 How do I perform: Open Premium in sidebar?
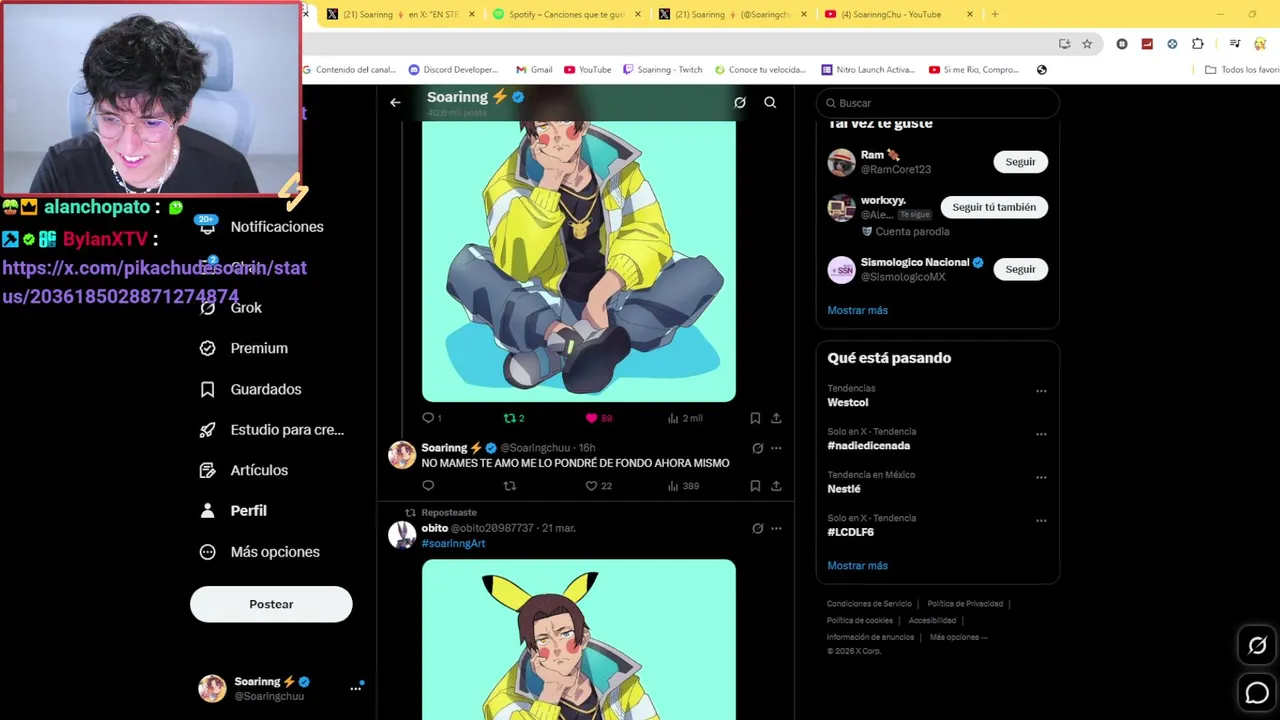243,348
